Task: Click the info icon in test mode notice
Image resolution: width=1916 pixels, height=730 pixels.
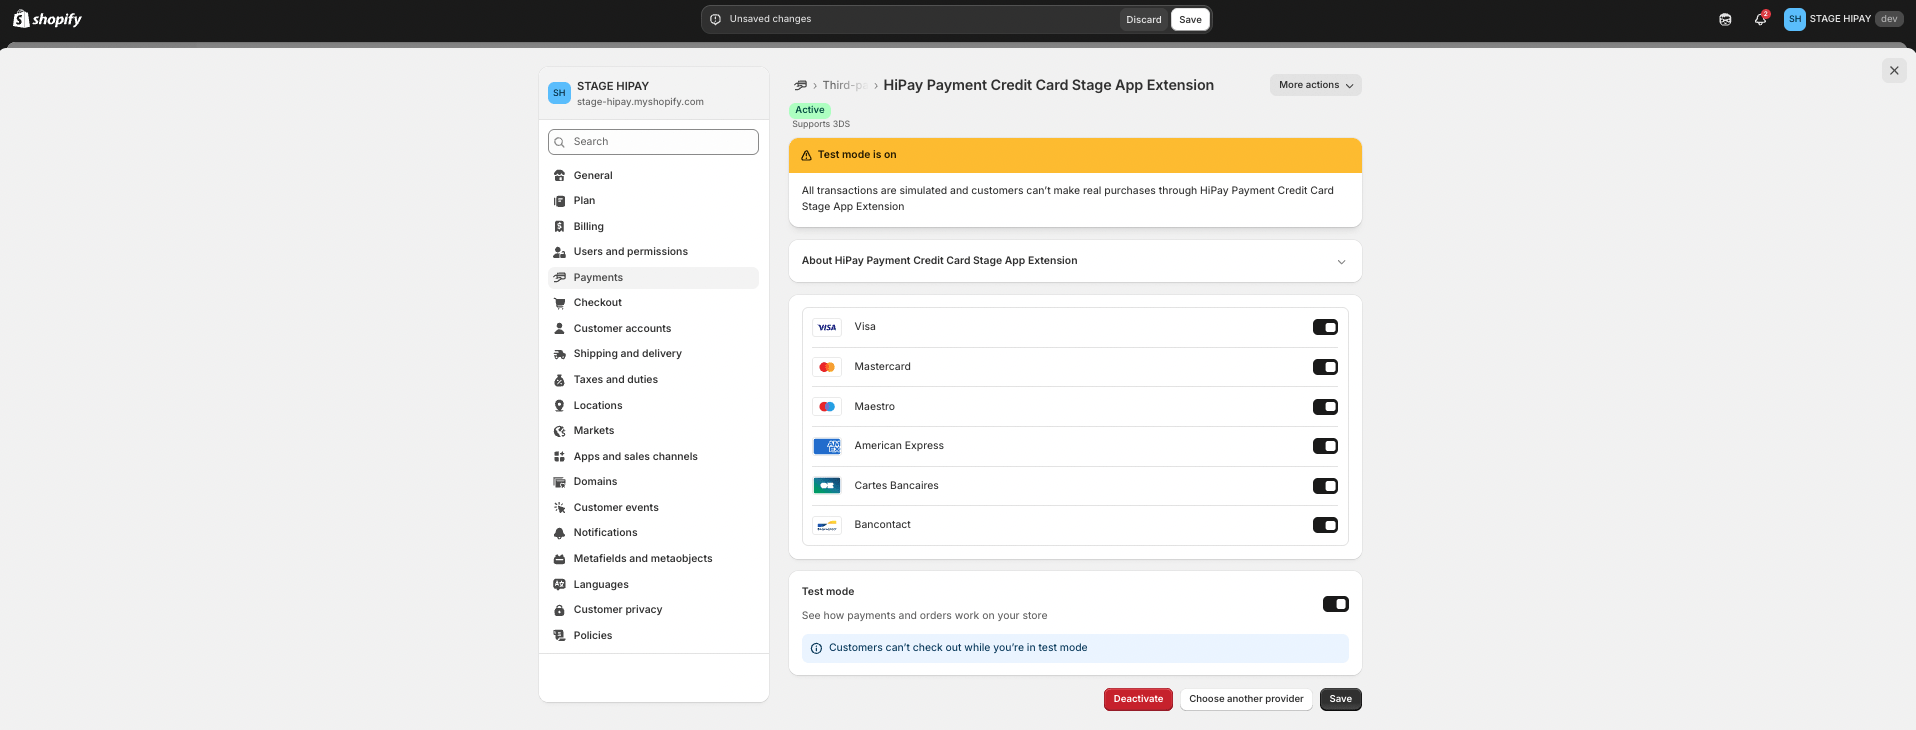Action: 816,648
